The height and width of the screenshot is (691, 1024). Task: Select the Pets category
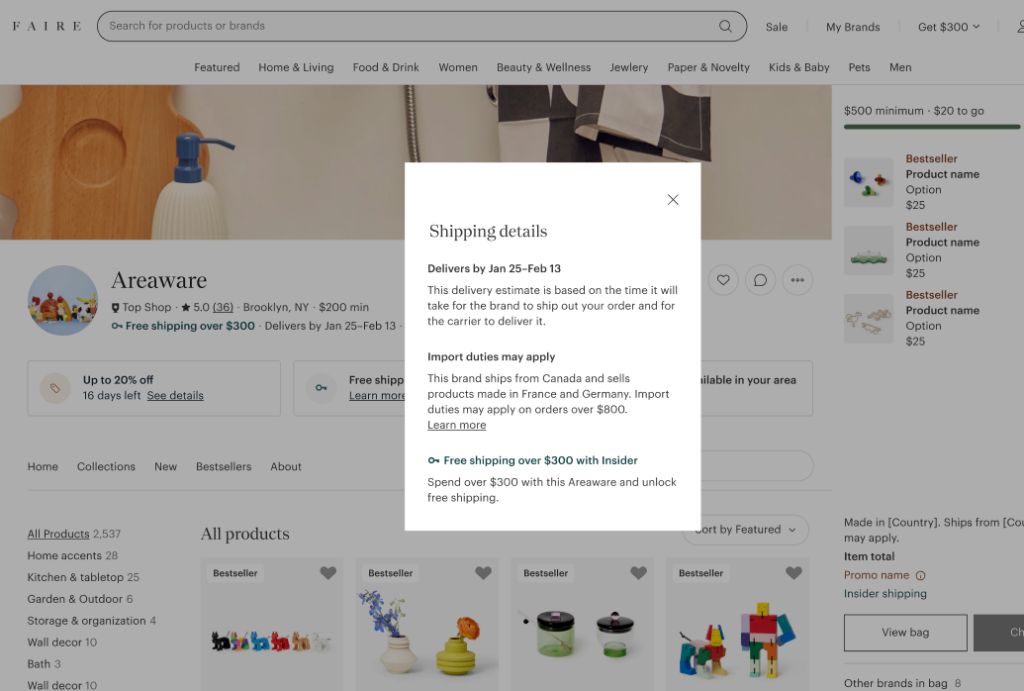point(859,67)
